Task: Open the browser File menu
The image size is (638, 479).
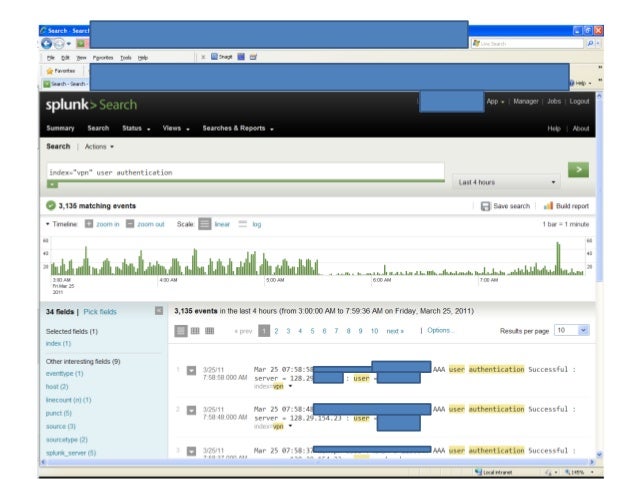Action: click(50, 58)
